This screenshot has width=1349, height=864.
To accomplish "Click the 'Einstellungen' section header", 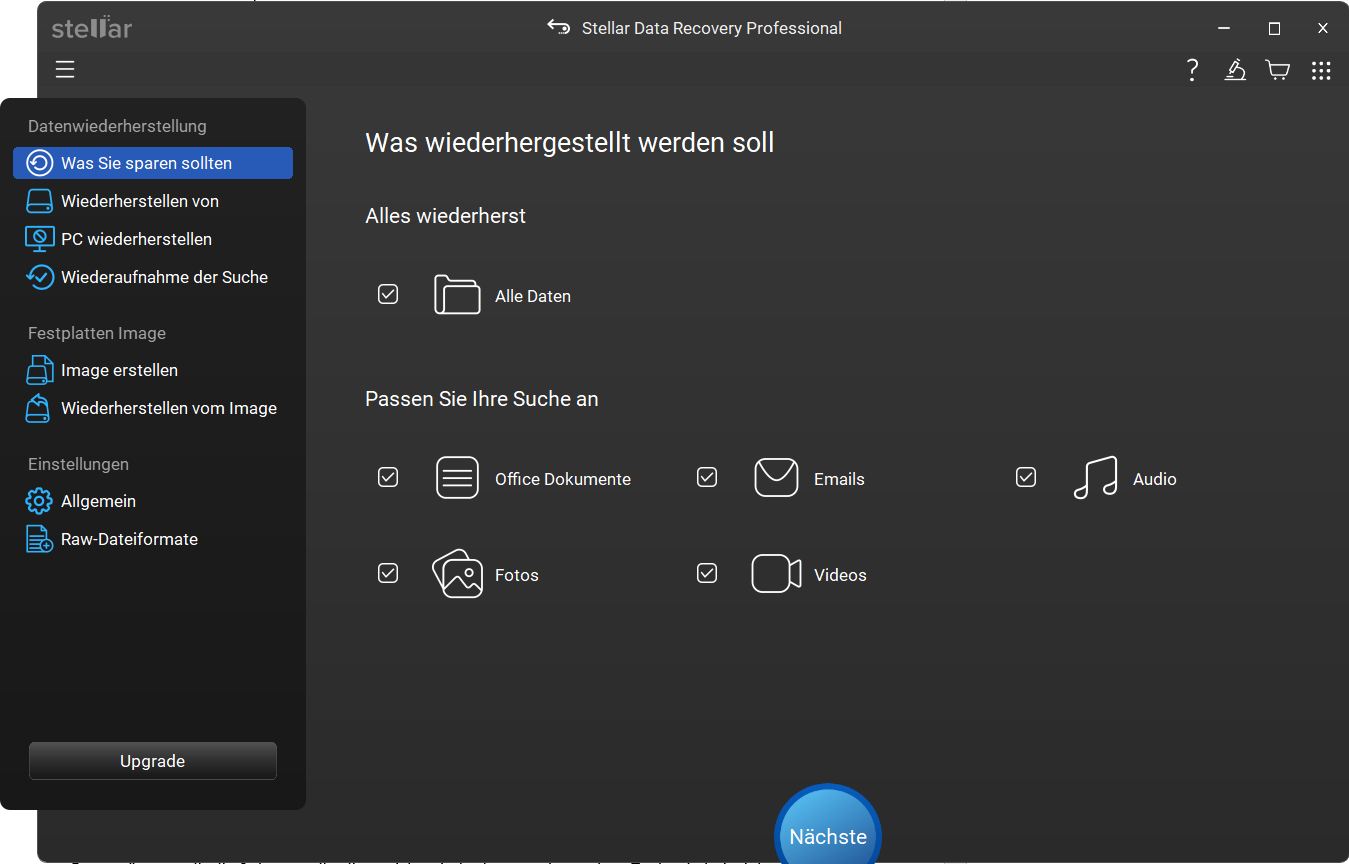I will (78, 464).
